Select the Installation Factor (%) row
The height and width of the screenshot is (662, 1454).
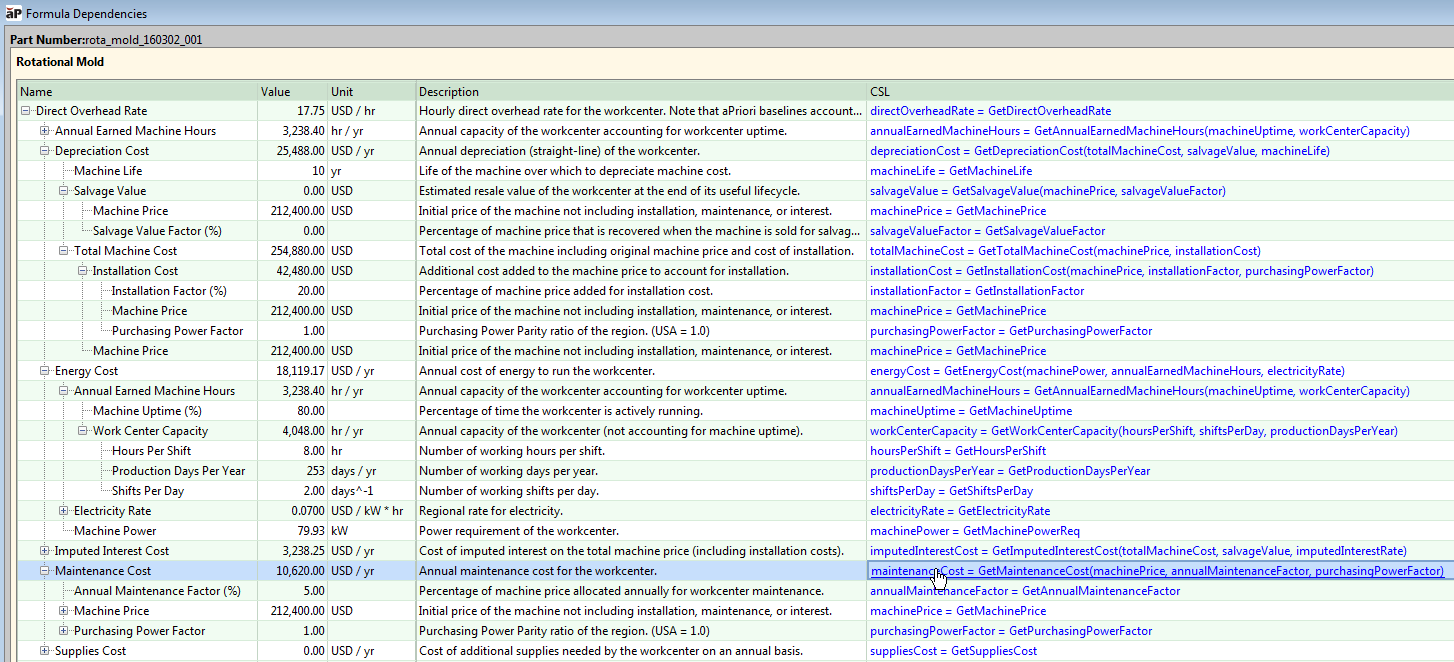(x=169, y=291)
